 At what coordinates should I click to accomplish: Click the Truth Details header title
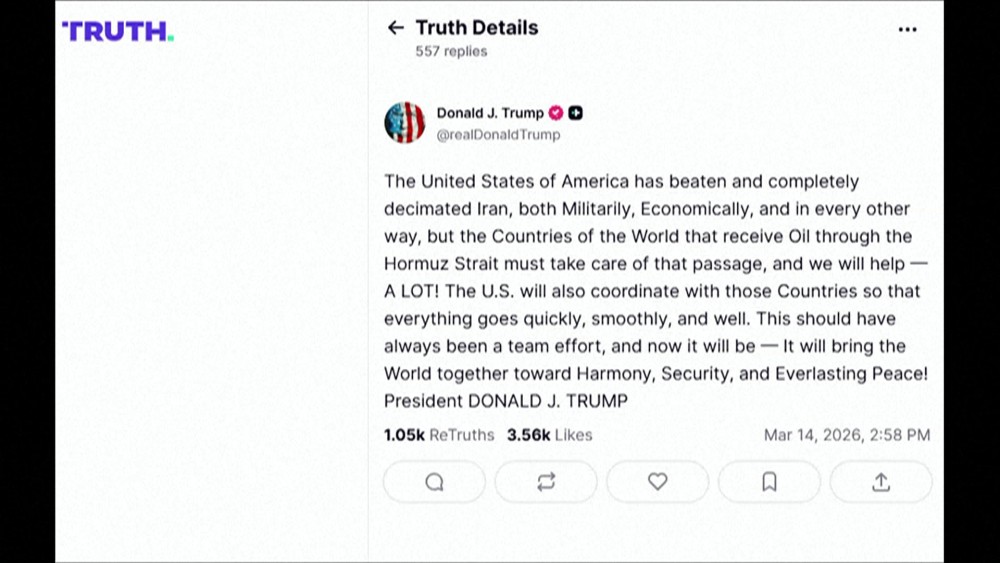pos(477,28)
